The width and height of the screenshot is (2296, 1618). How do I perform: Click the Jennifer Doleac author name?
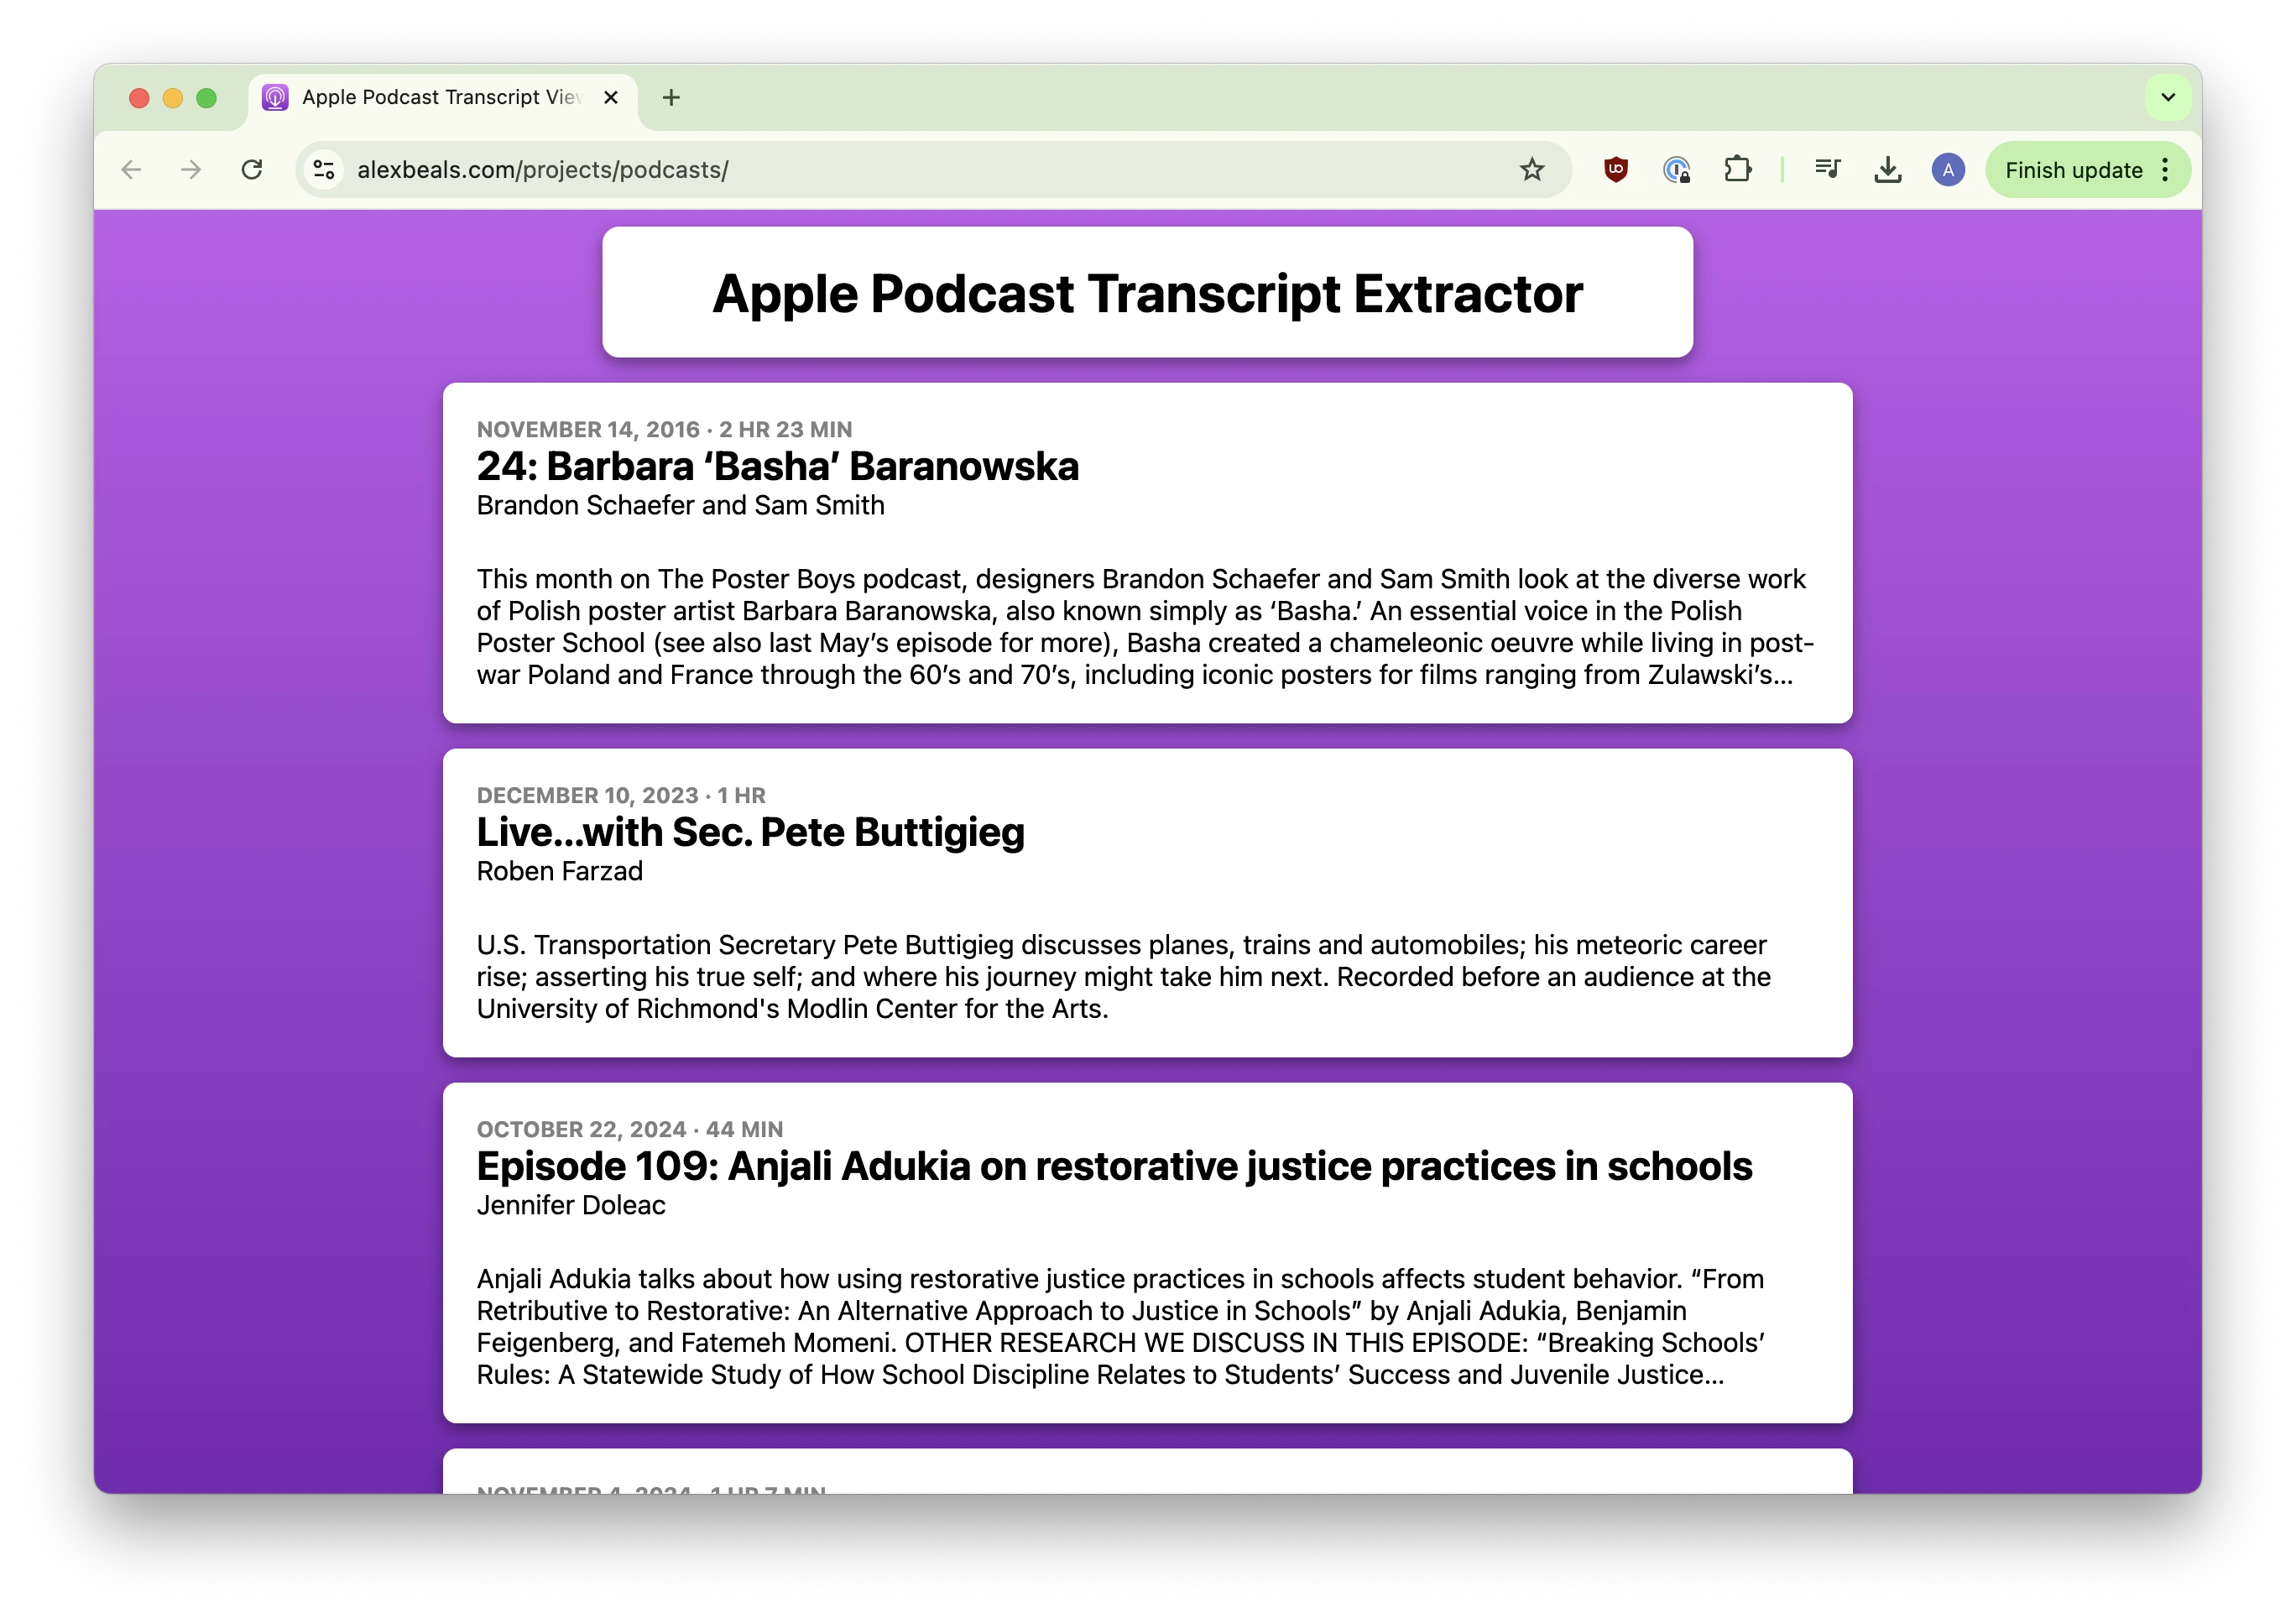click(x=570, y=1205)
